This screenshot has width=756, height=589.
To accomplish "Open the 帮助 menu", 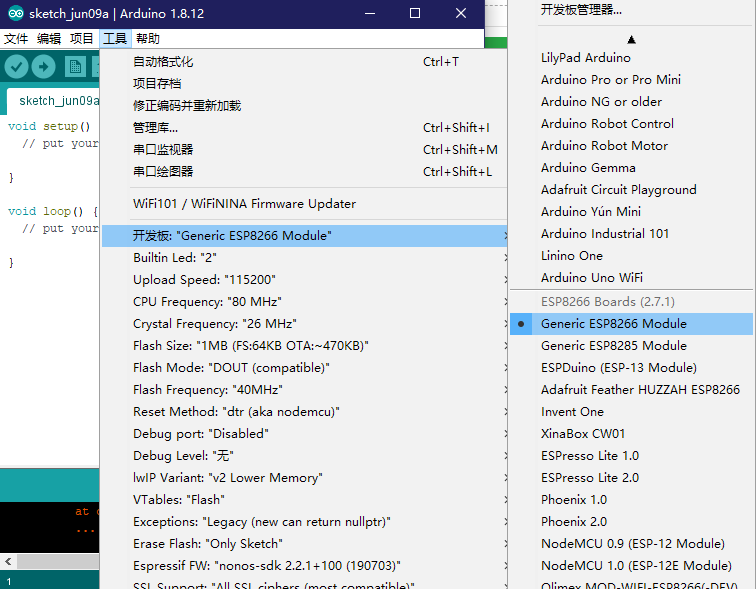I will pyautogui.click(x=147, y=39).
